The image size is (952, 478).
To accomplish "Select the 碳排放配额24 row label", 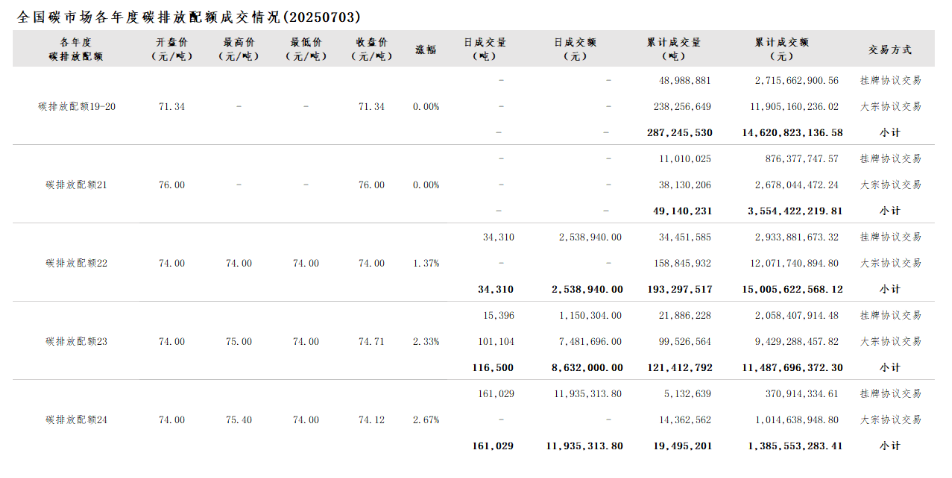I will [76, 420].
